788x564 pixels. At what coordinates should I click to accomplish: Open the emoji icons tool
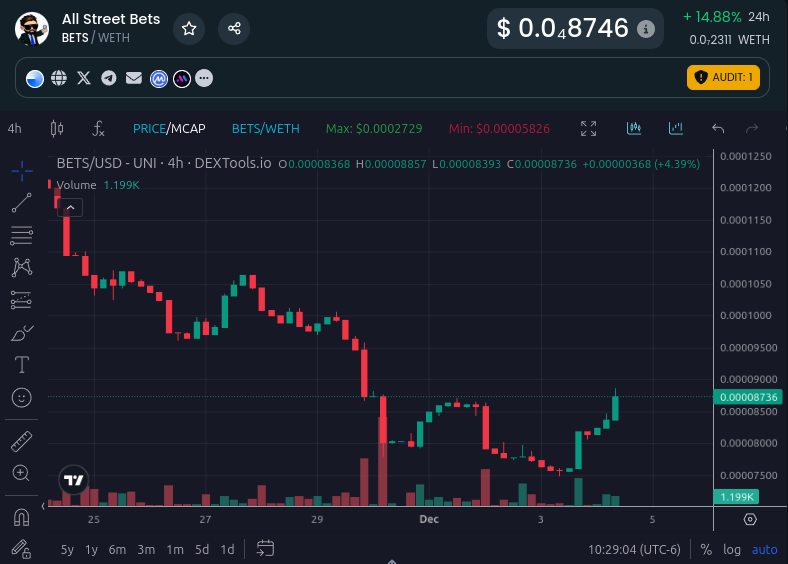point(22,398)
